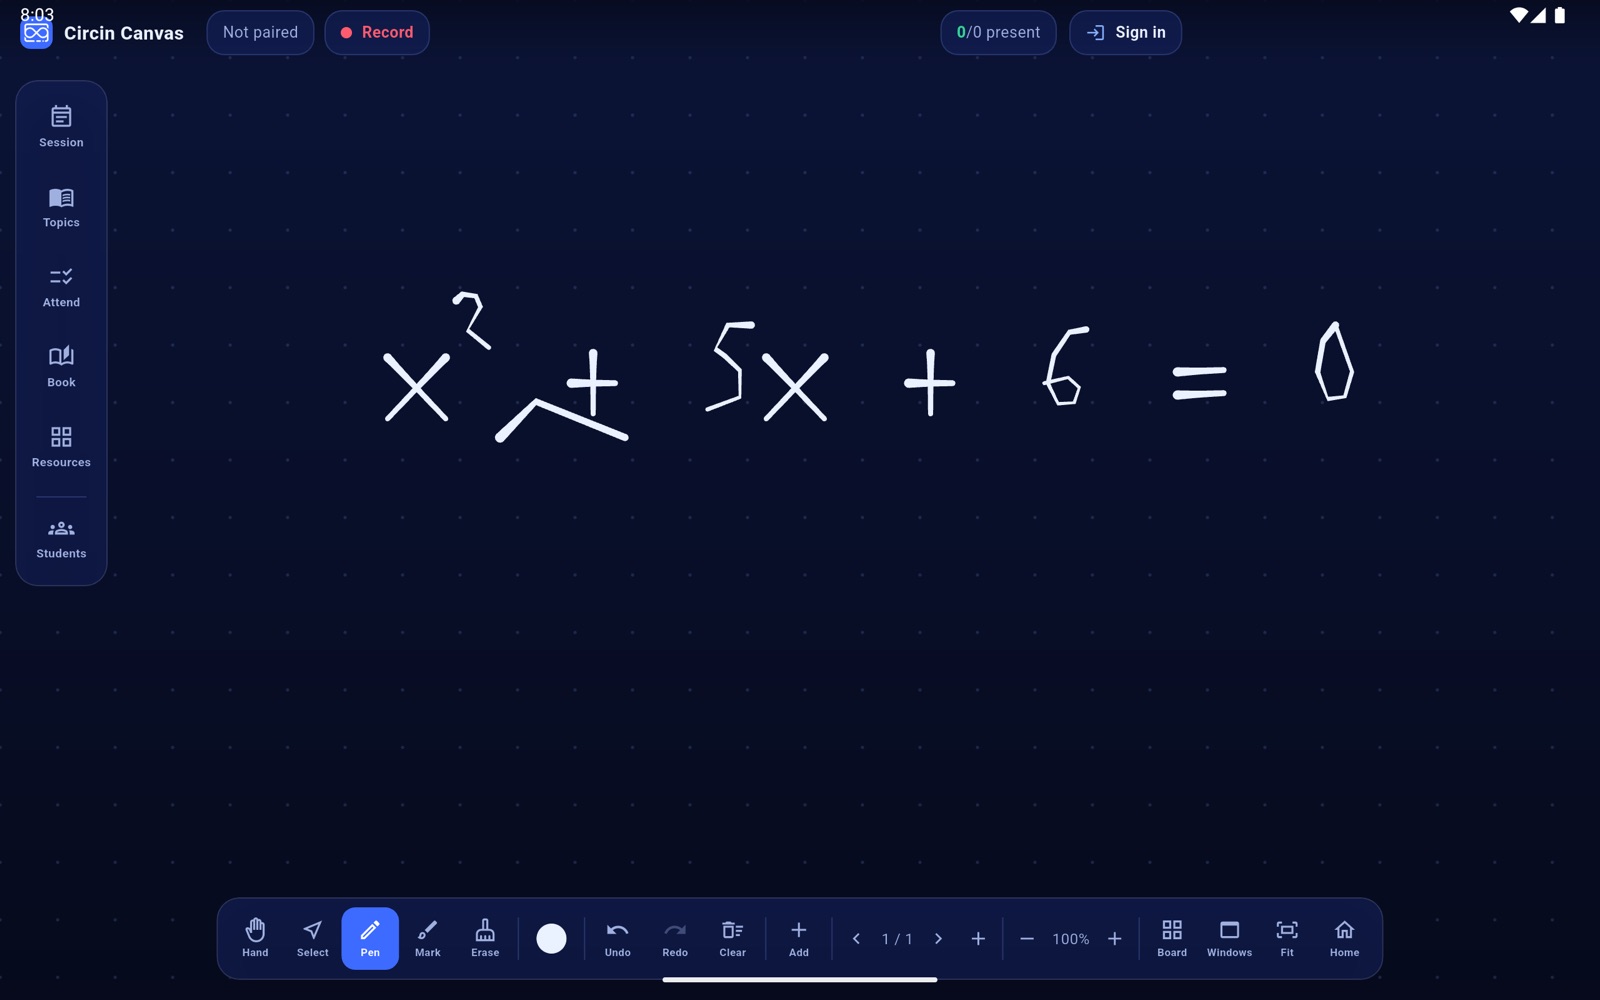The width and height of the screenshot is (1600, 1000).
Task: Go to Home view
Action: pos(1344,938)
